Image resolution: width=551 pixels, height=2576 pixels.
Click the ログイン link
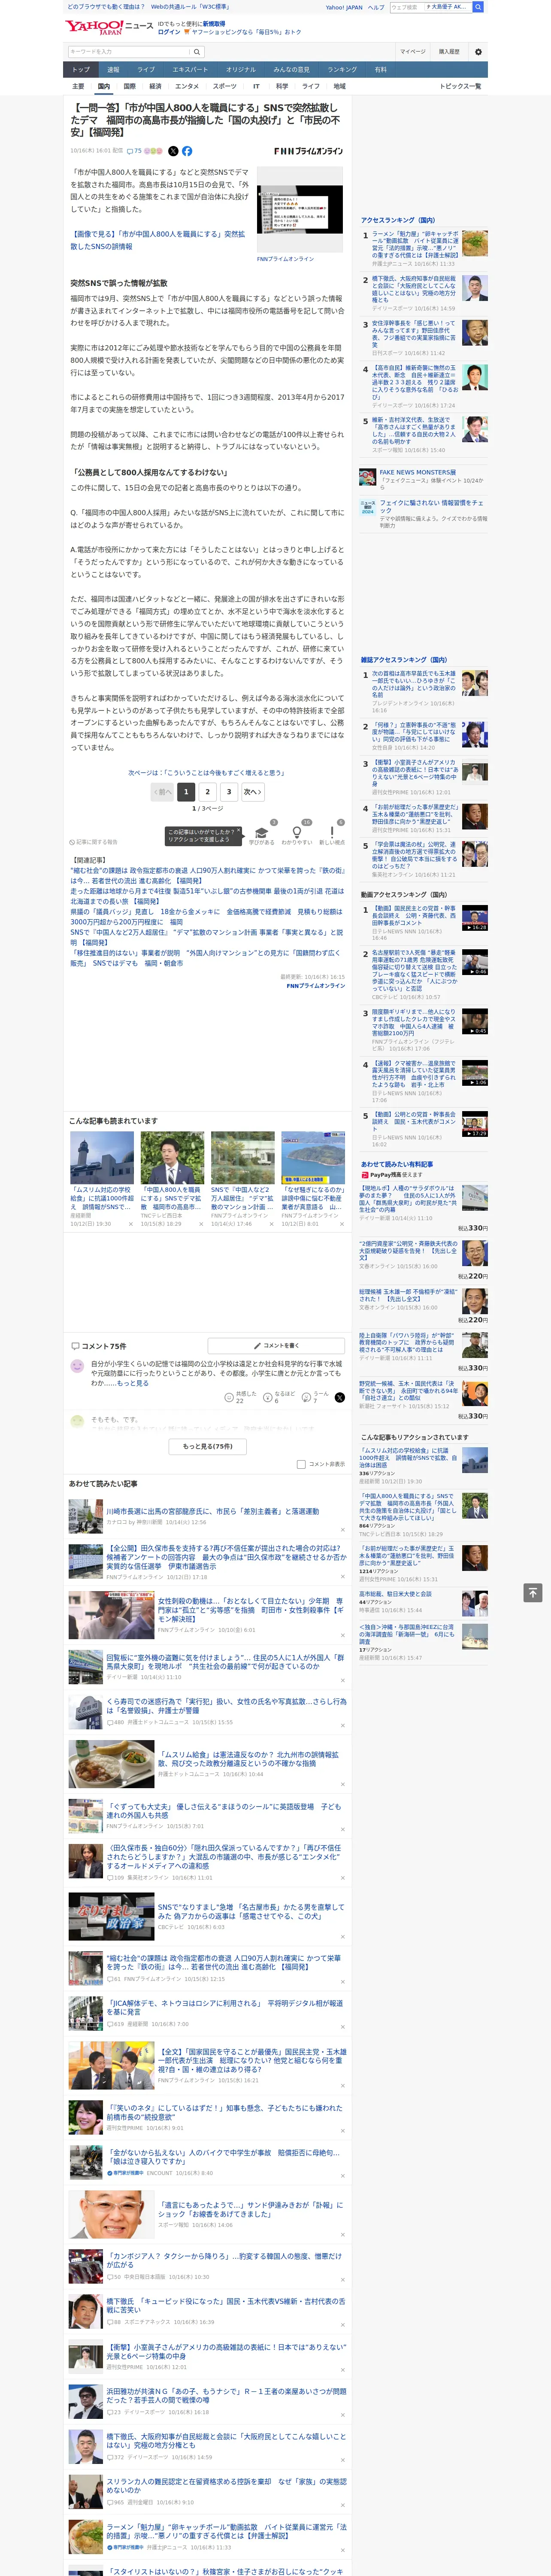169,32
